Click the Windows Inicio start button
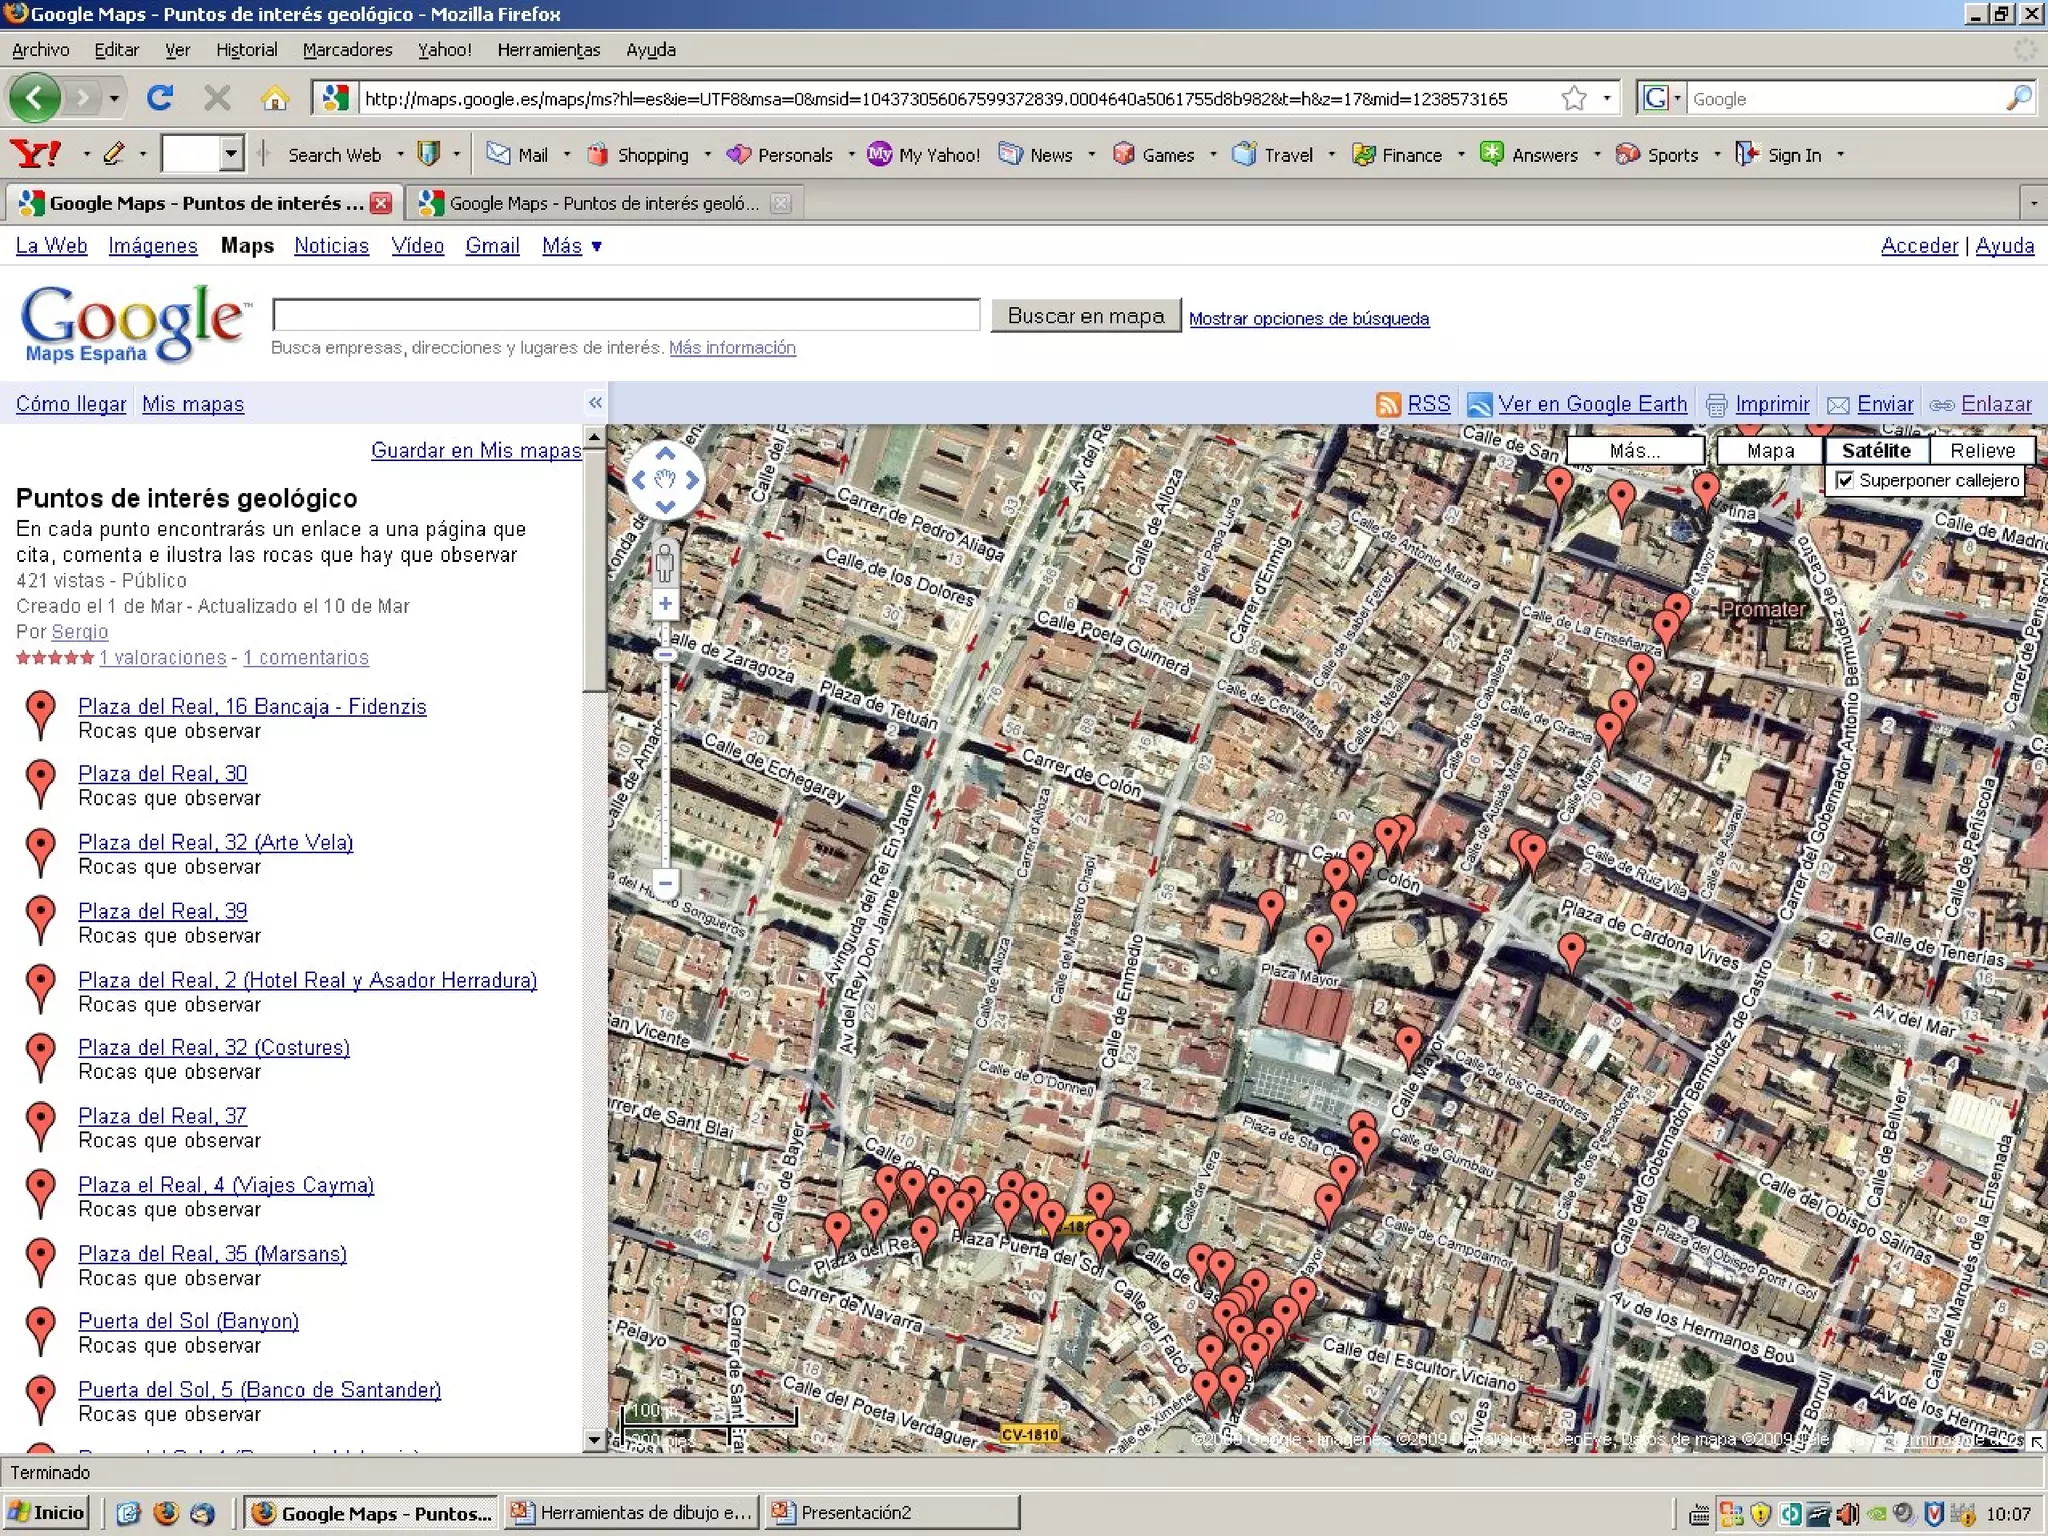The height and width of the screenshot is (1536, 2048). [x=46, y=1513]
